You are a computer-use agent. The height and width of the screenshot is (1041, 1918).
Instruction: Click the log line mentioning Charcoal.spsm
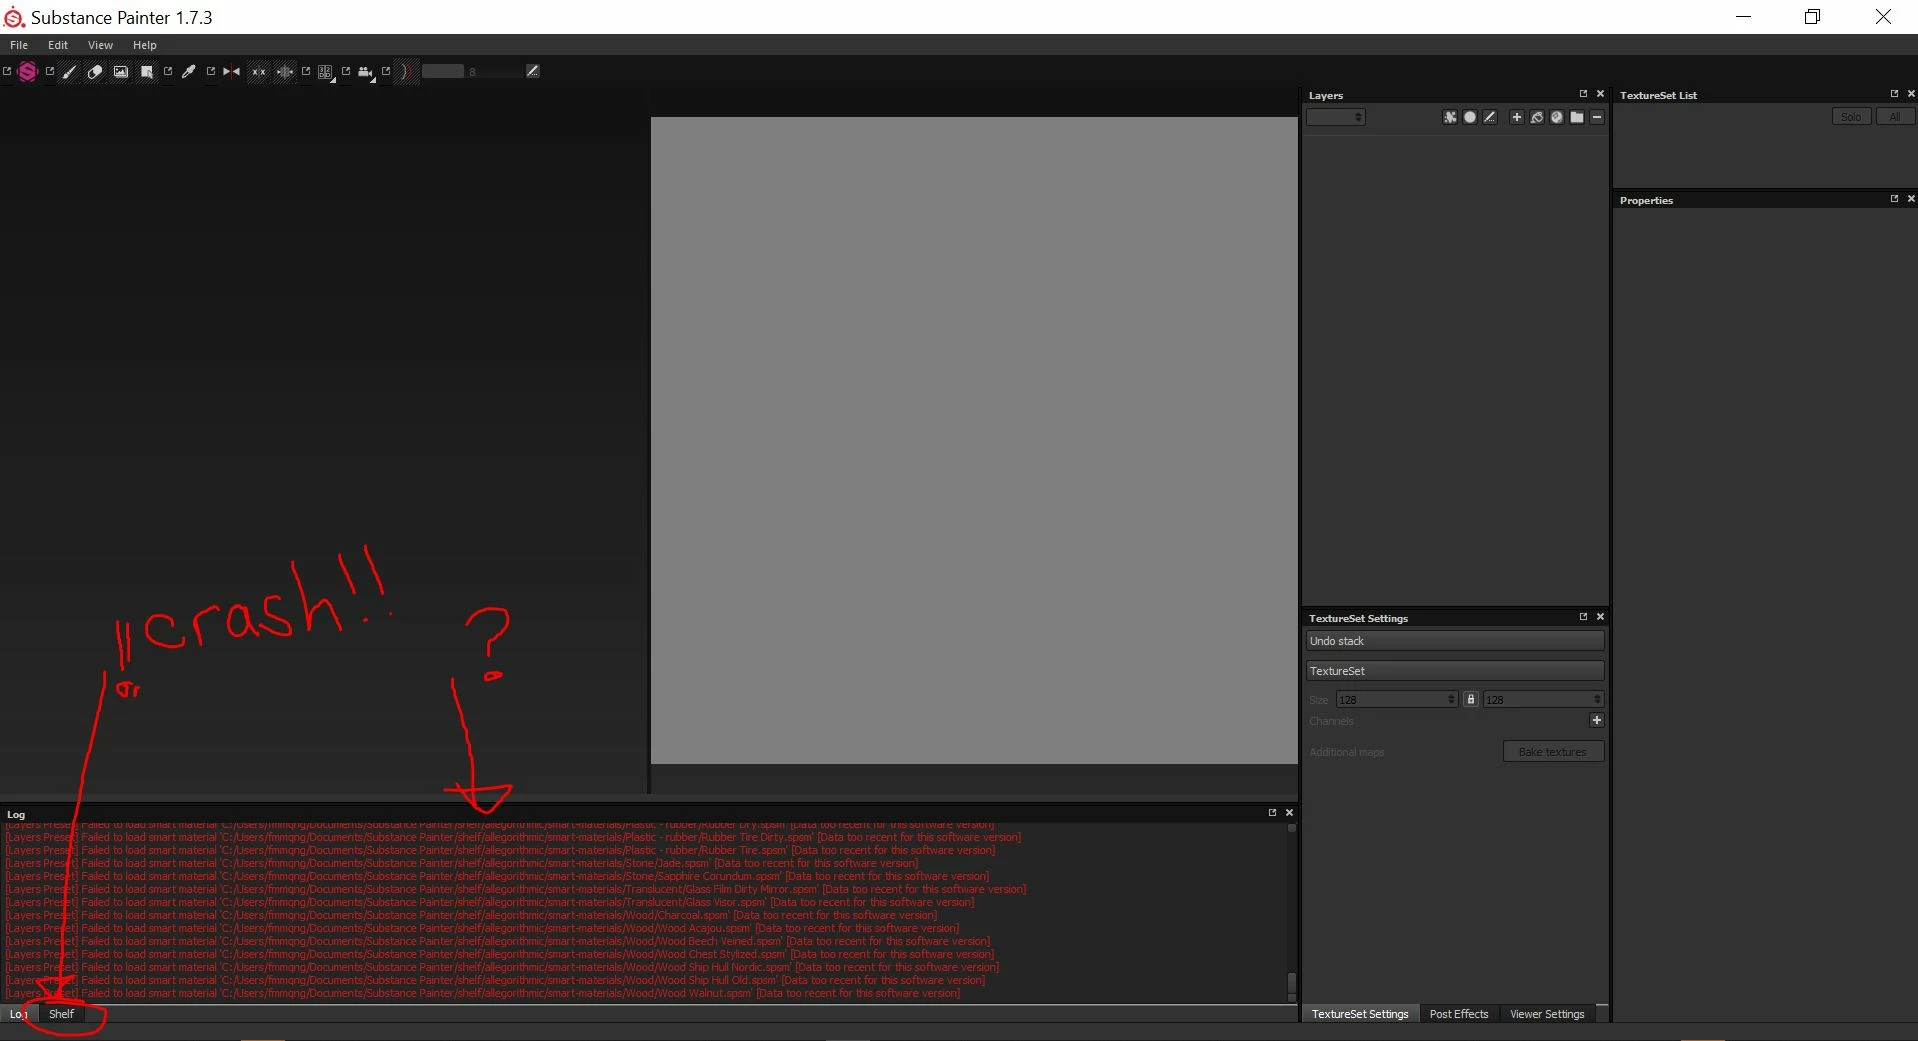pyautogui.click(x=472, y=915)
